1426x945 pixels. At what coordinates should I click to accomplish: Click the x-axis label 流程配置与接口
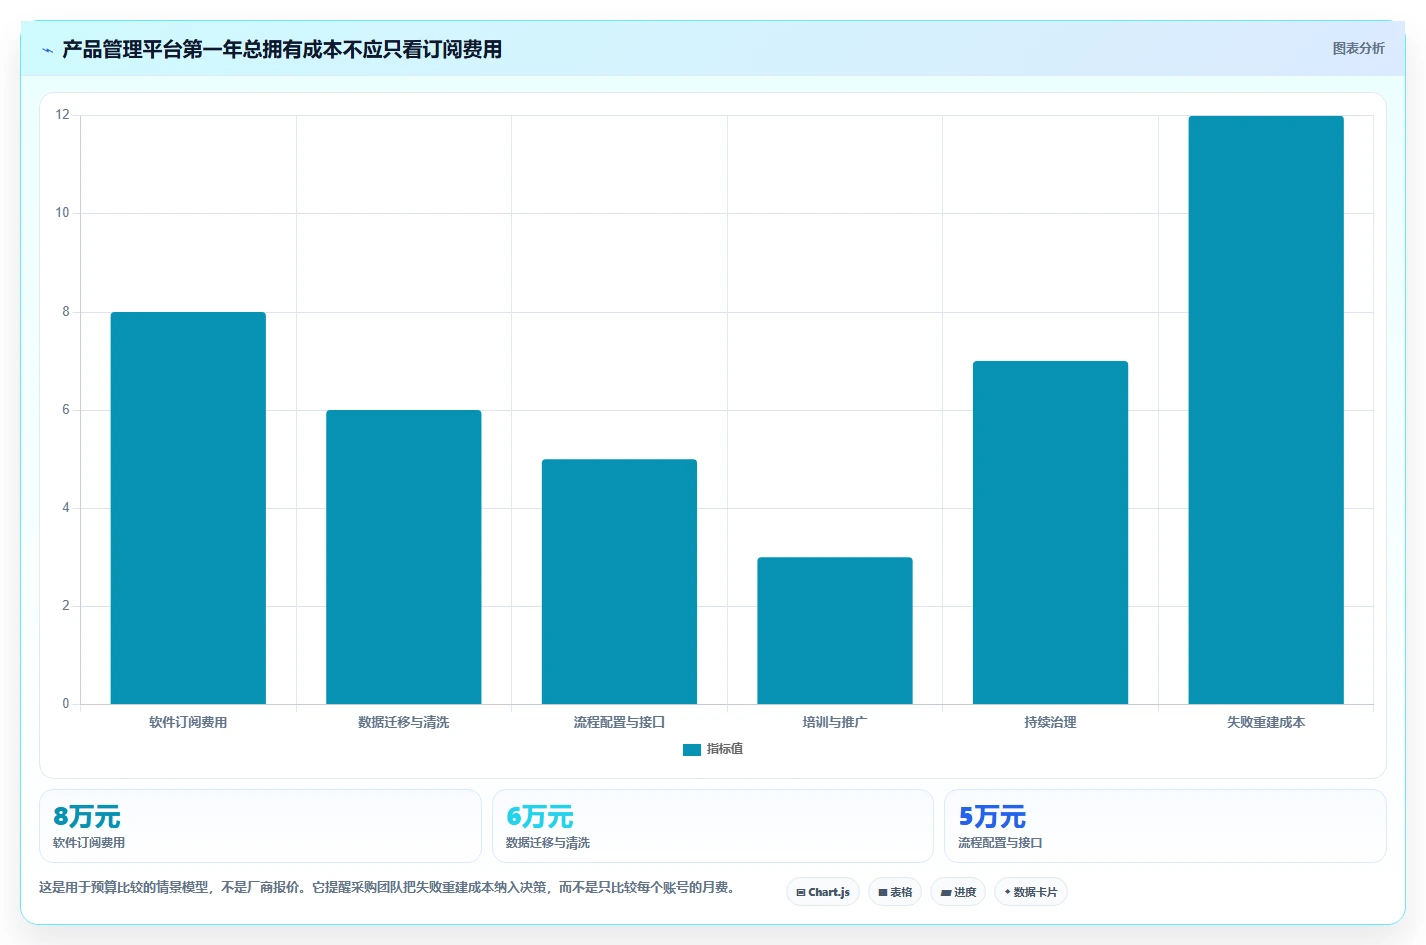619,722
